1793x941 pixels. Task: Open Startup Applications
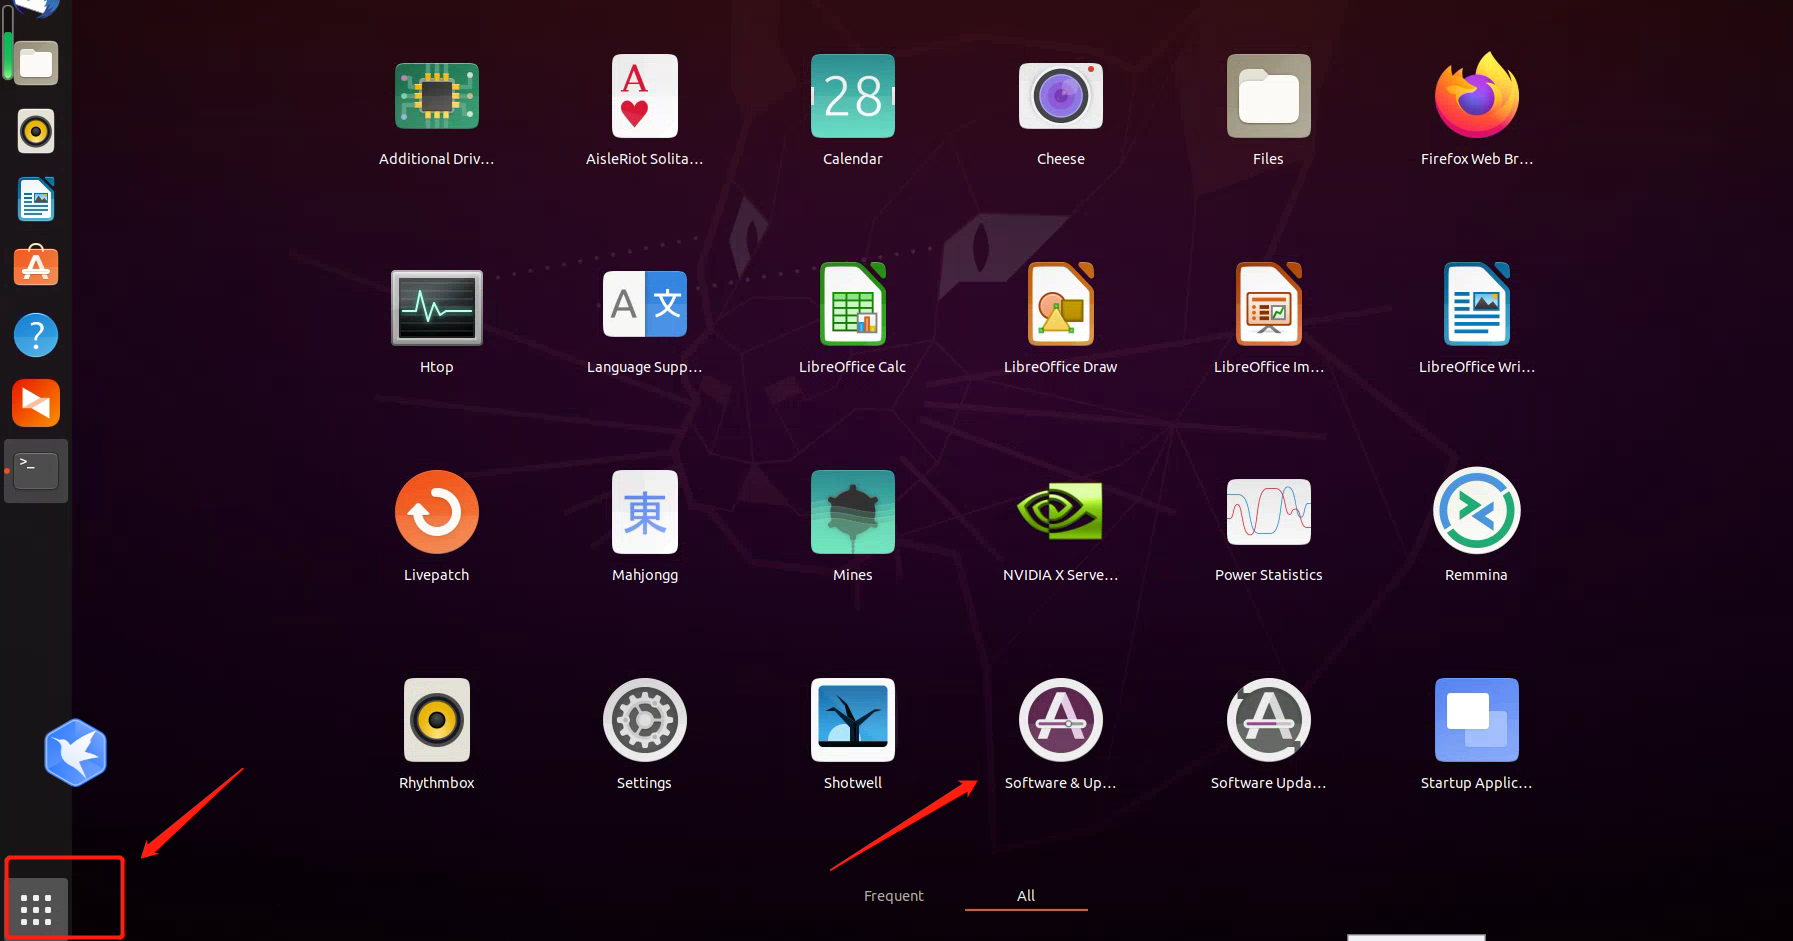coord(1477,720)
